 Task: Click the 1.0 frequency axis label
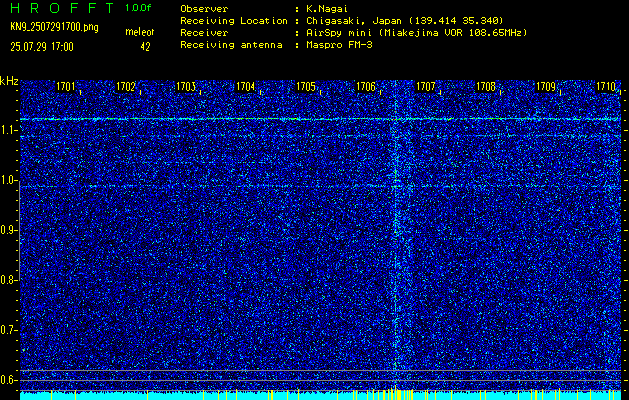click(x=7, y=181)
